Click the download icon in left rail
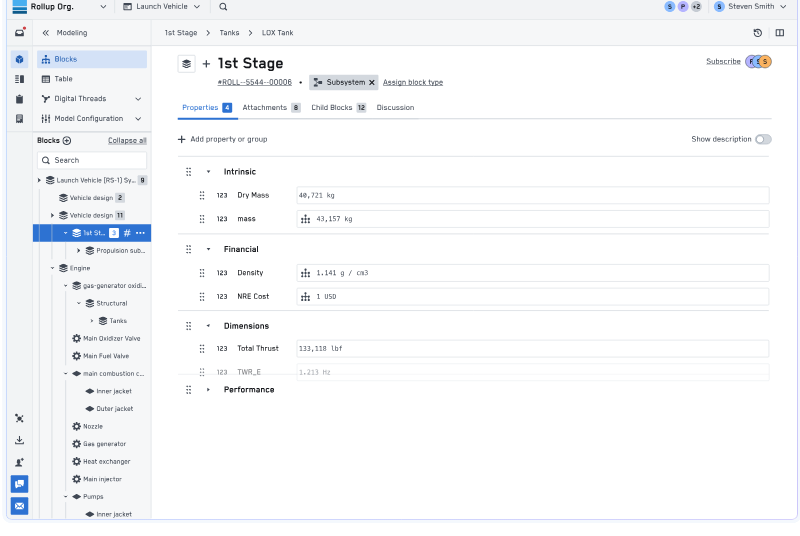The height and width of the screenshot is (536, 800). point(19,440)
